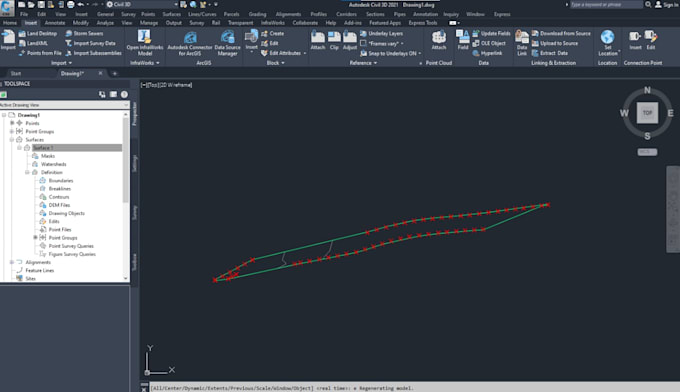This screenshot has height=392, width=680.
Task: Open the Active Drawing View dropdown
Action: pyautogui.click(x=65, y=105)
